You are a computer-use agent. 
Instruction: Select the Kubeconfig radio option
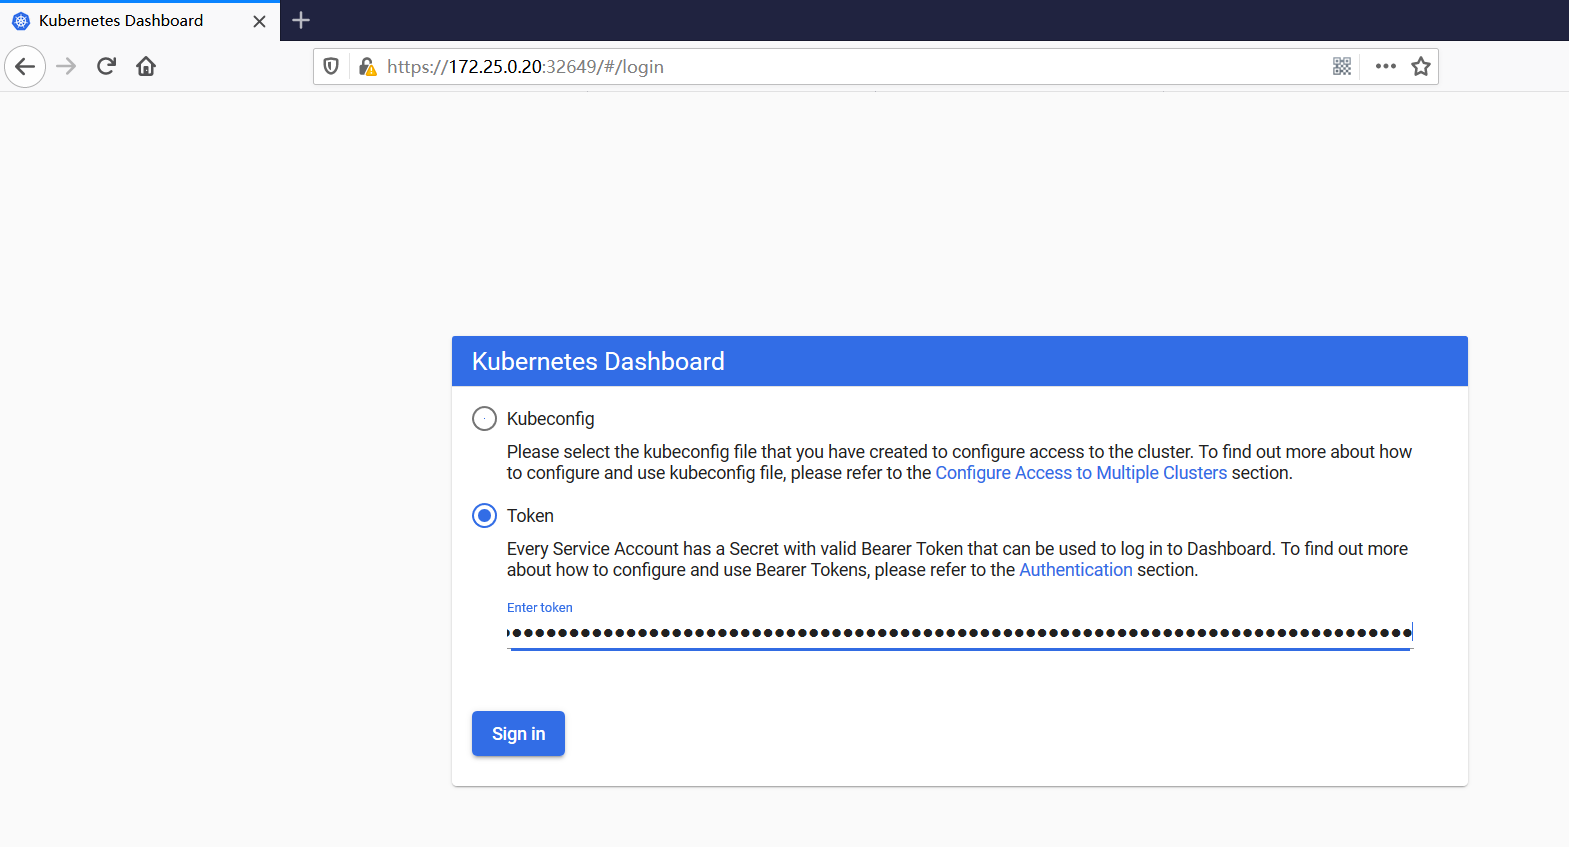pos(484,418)
